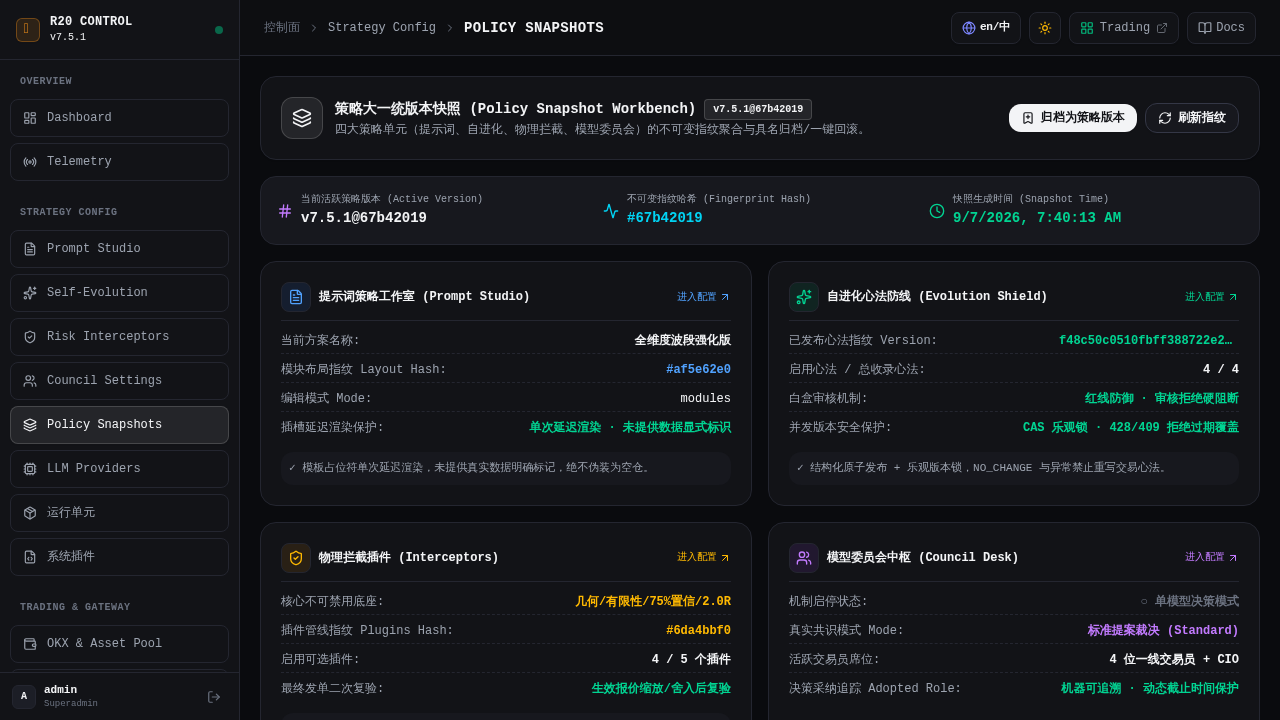The image size is (1280, 720).
Task: Click the 系统插件 file icon
Action: (x=30, y=557)
